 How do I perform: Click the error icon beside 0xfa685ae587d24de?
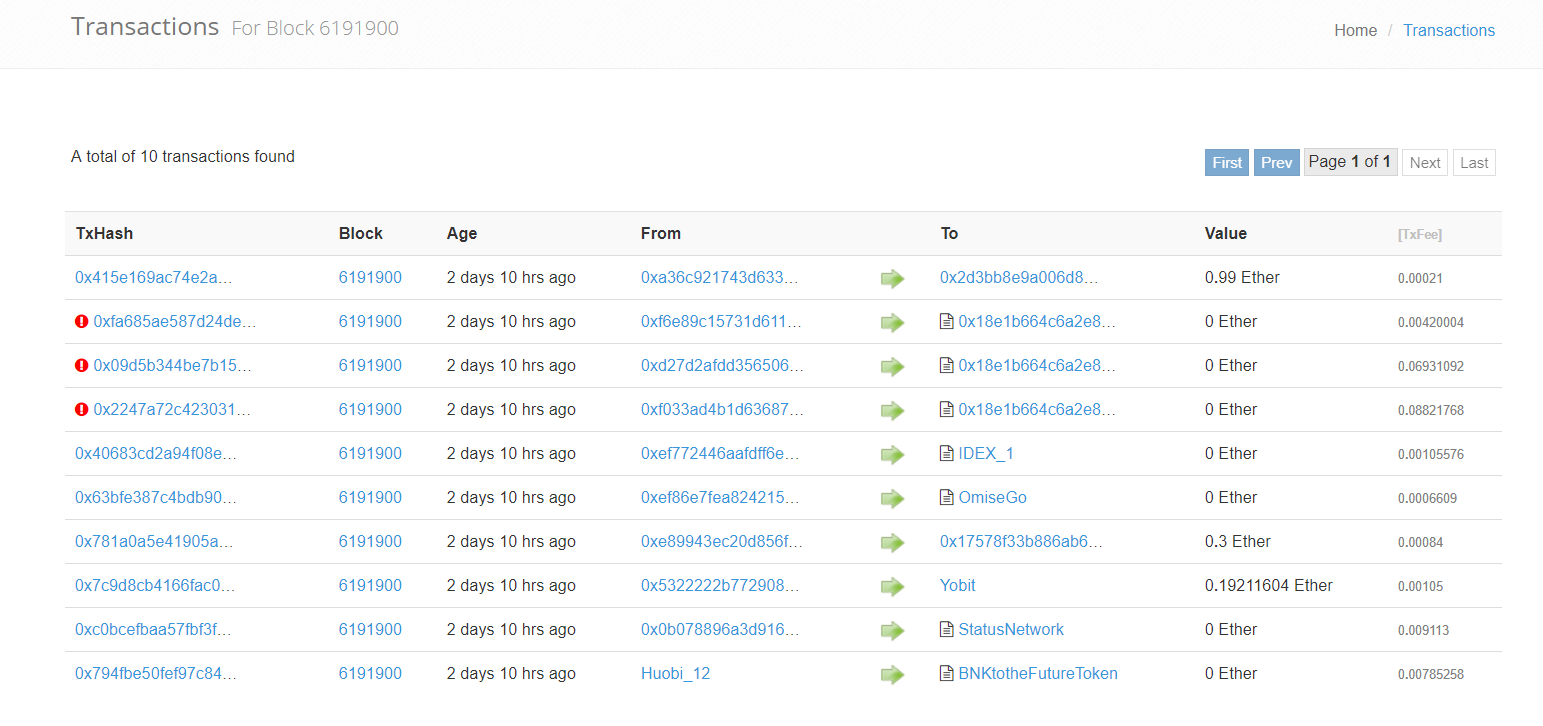pyautogui.click(x=82, y=322)
